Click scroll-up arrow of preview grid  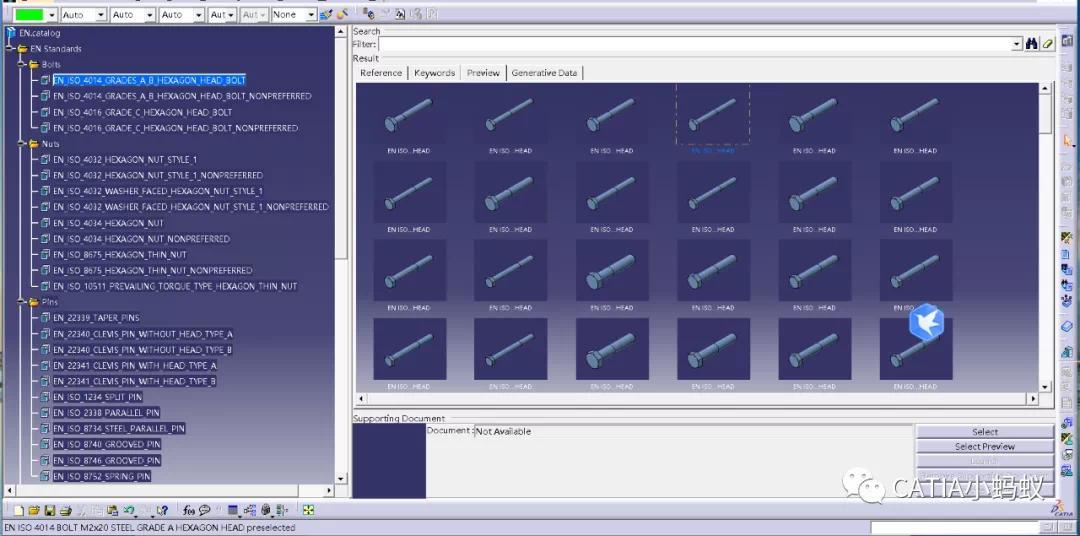(x=1046, y=88)
